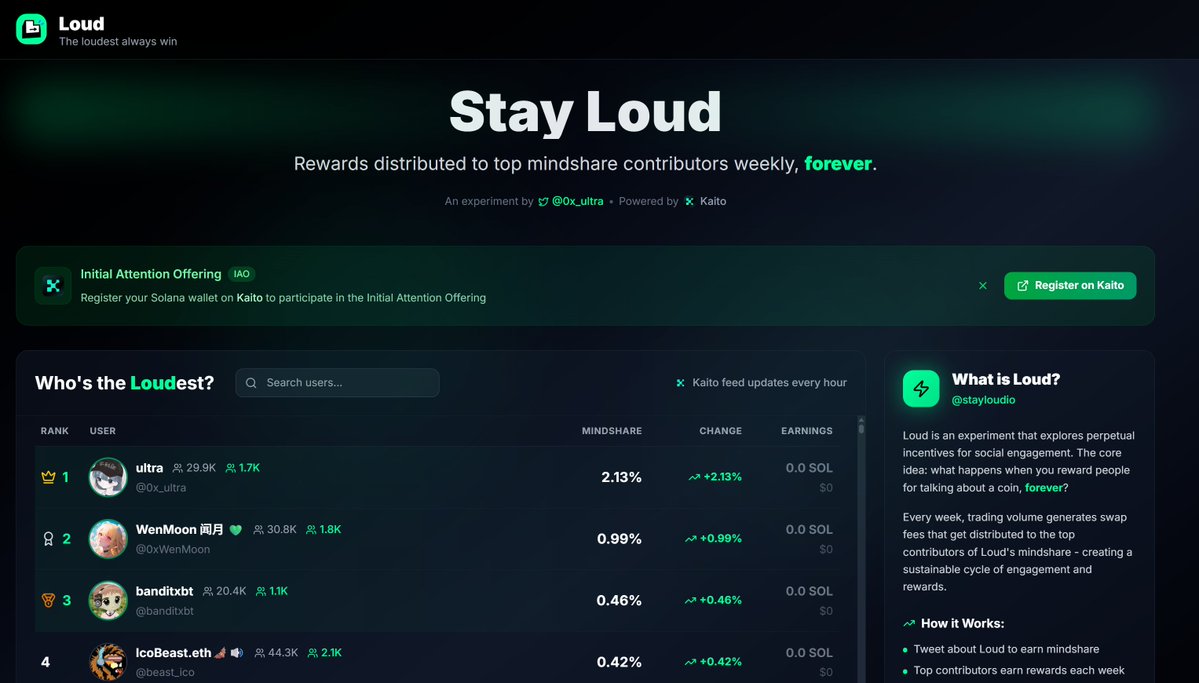Viewport: 1199px width, 683px height.
Task: Open IcoBeast.eth's avatar thumbnail
Action: (x=108, y=662)
